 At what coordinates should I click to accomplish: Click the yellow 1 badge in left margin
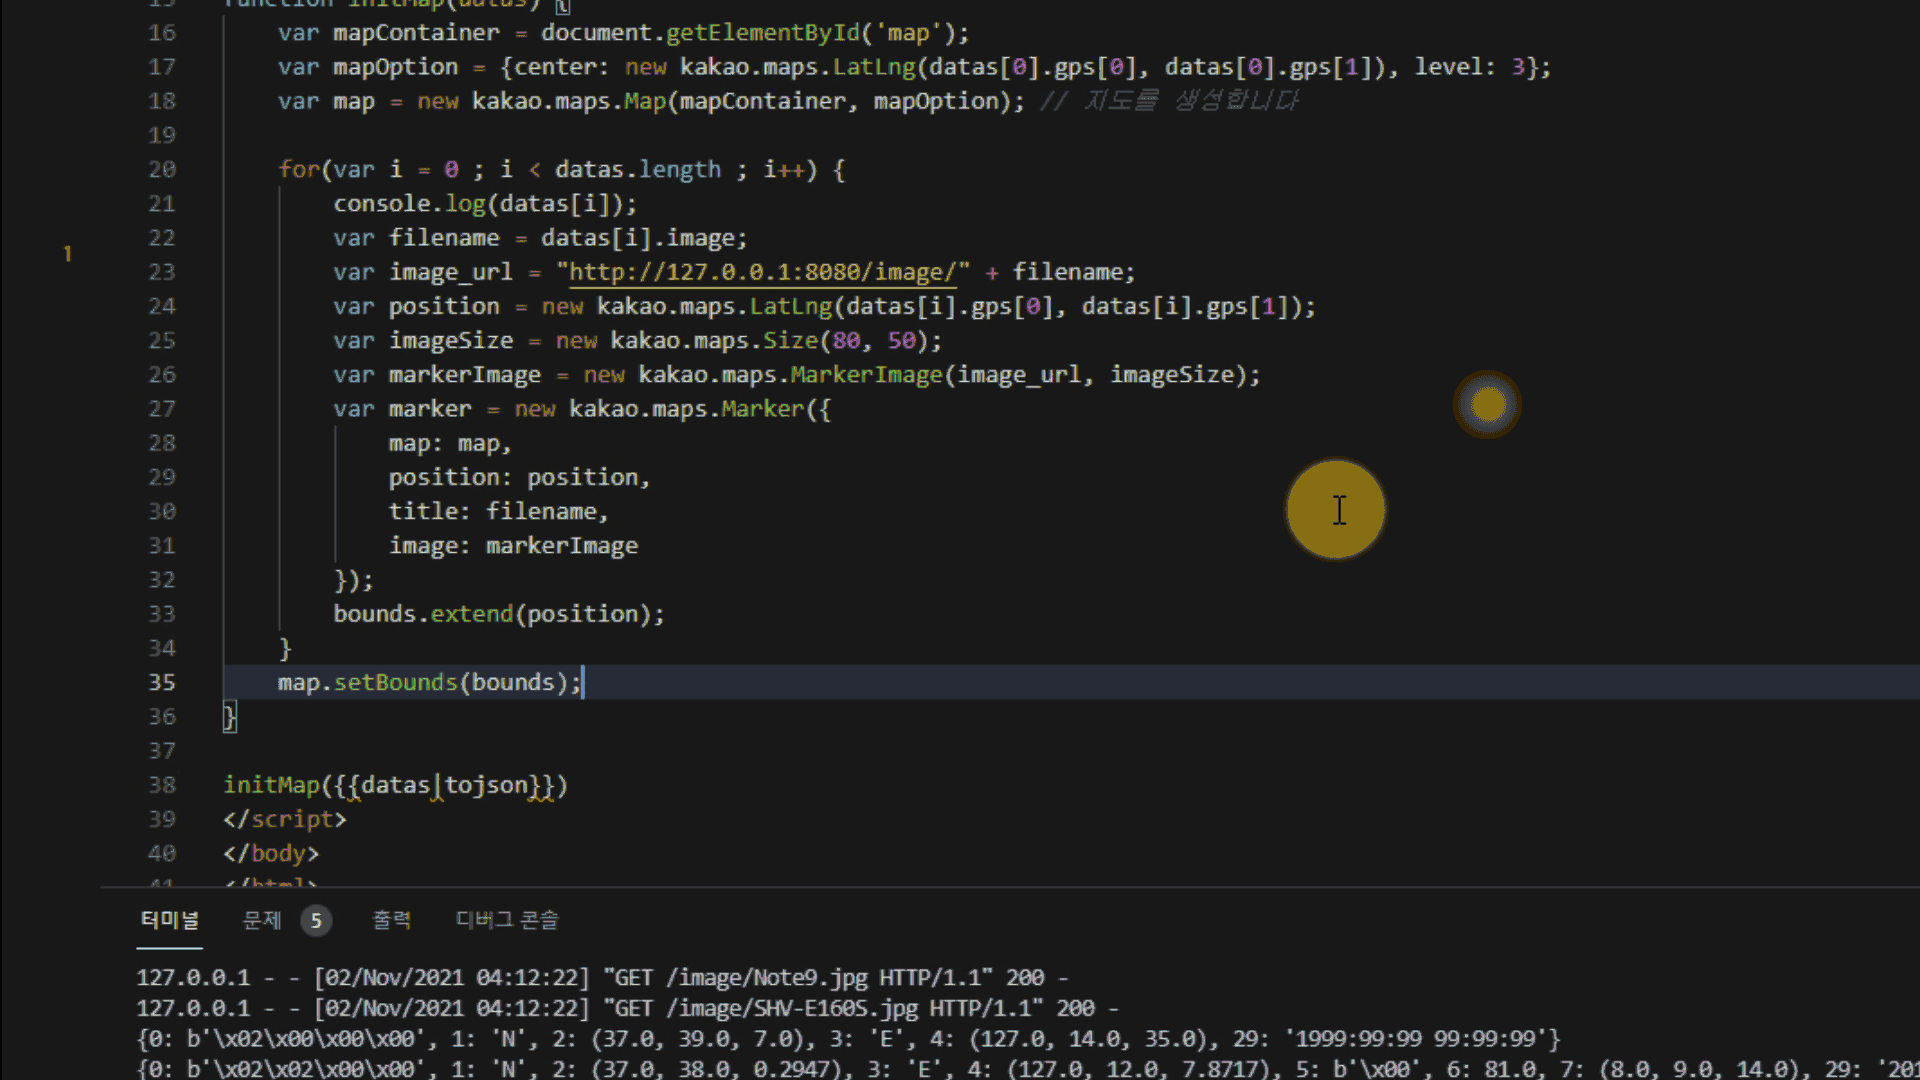(67, 254)
